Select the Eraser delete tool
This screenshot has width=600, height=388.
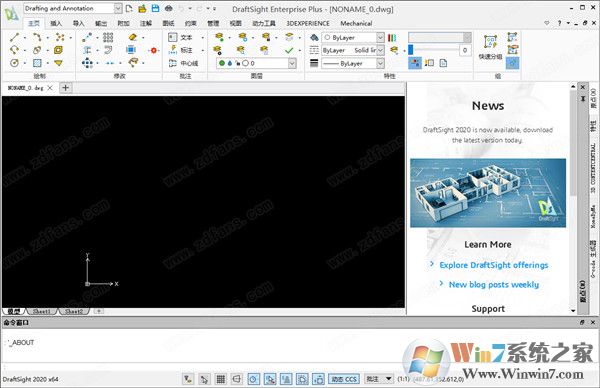click(132, 37)
